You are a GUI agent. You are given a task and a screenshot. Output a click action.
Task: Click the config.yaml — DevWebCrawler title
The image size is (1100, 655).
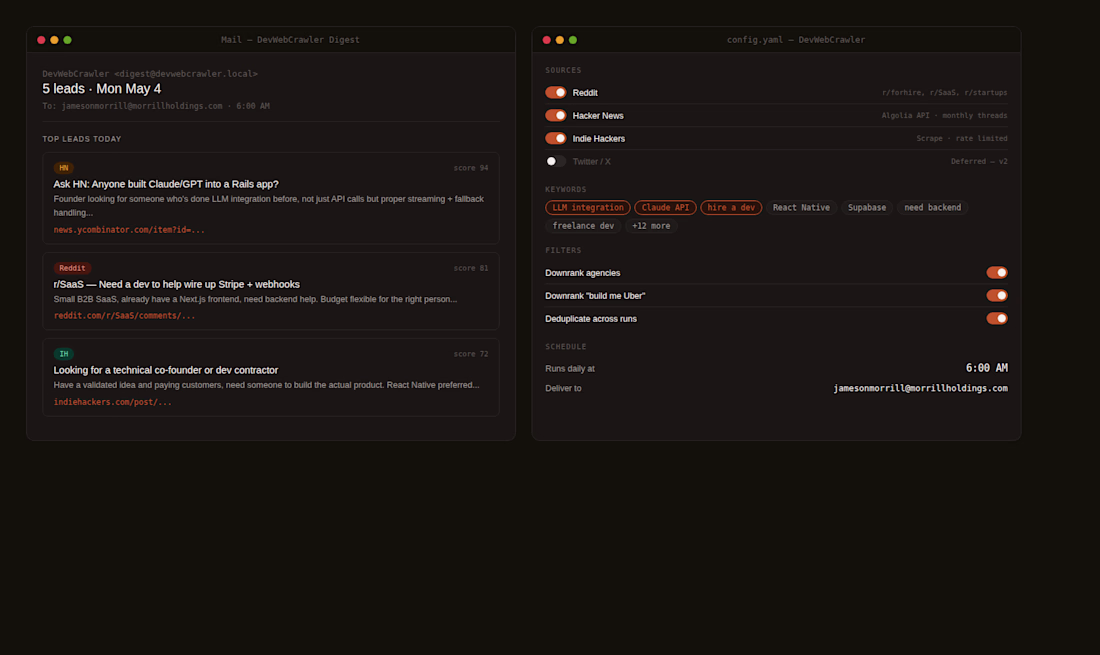click(x=796, y=40)
